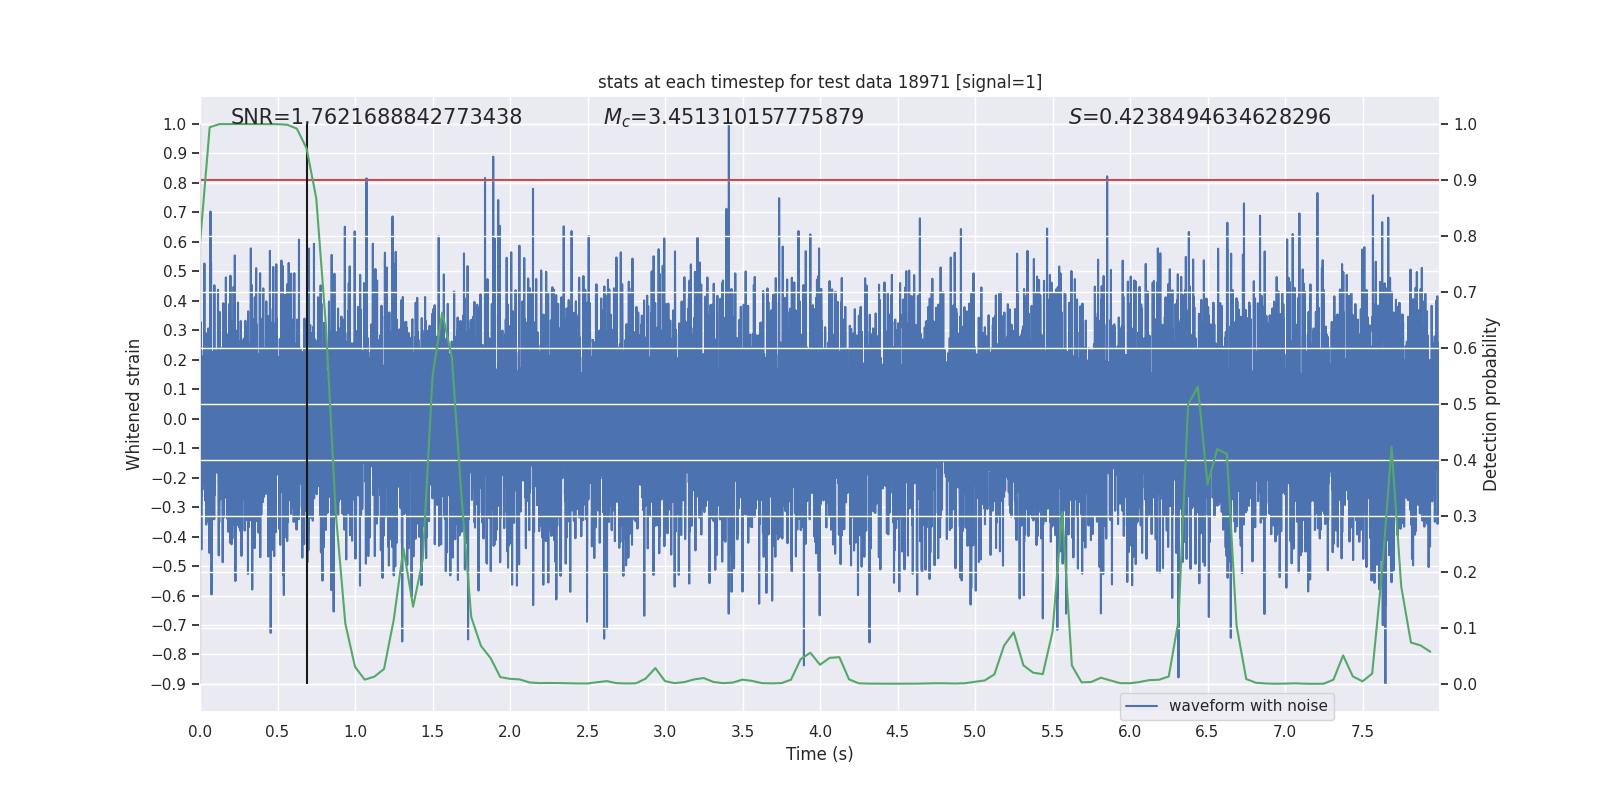Click the 'Detection probability' right axis label
Screen dimensions: 1600x800
(1490, 404)
